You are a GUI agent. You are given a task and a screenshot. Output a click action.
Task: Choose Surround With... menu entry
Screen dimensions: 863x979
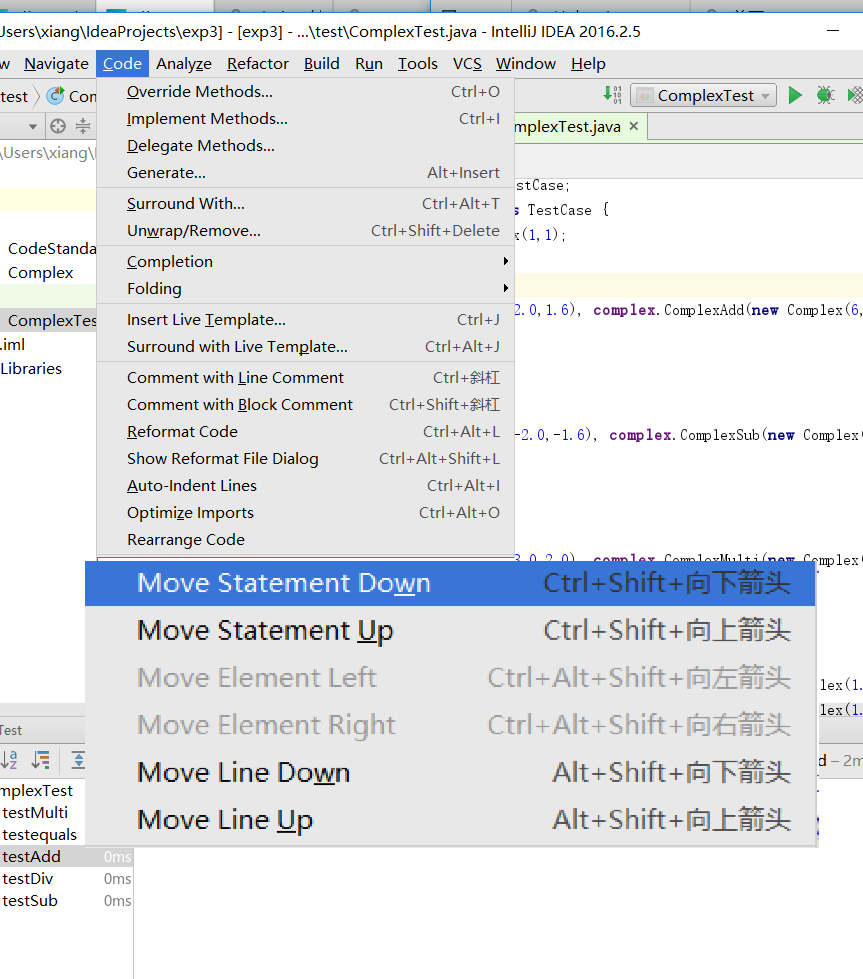click(x=305, y=204)
